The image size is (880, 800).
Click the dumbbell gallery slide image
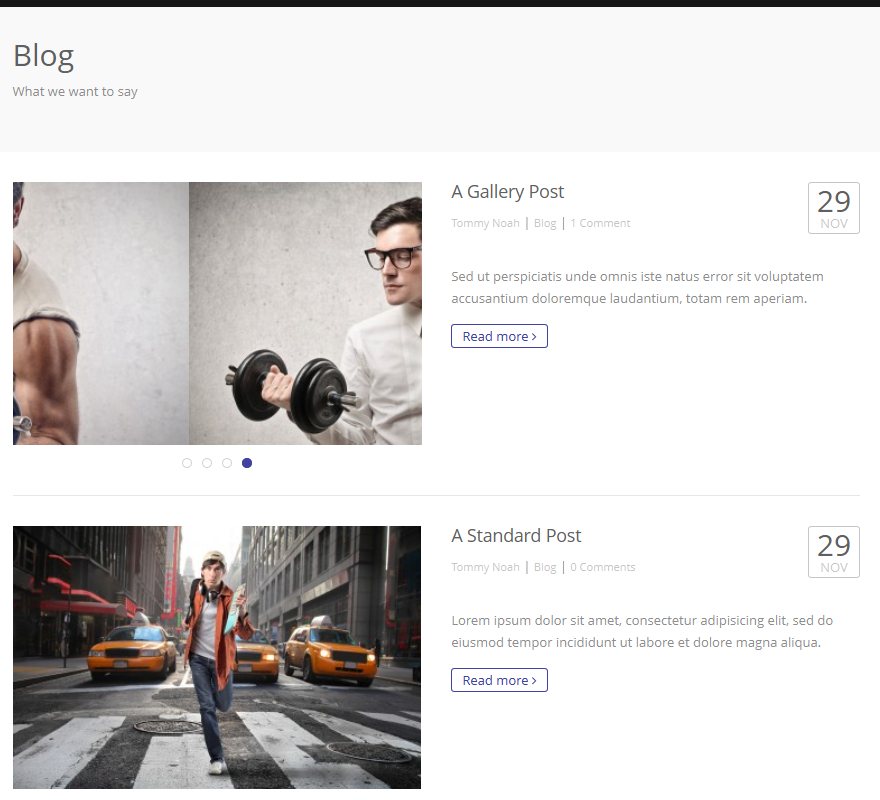[217, 313]
